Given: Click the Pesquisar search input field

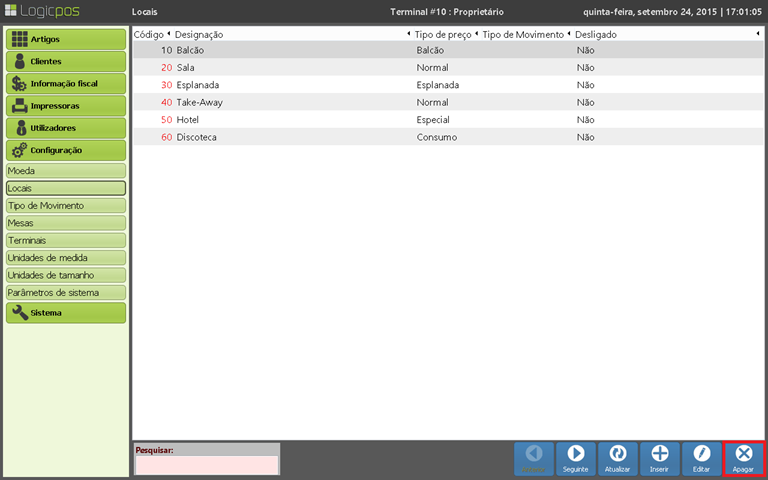Looking at the screenshot, I should pyautogui.click(x=207, y=465).
